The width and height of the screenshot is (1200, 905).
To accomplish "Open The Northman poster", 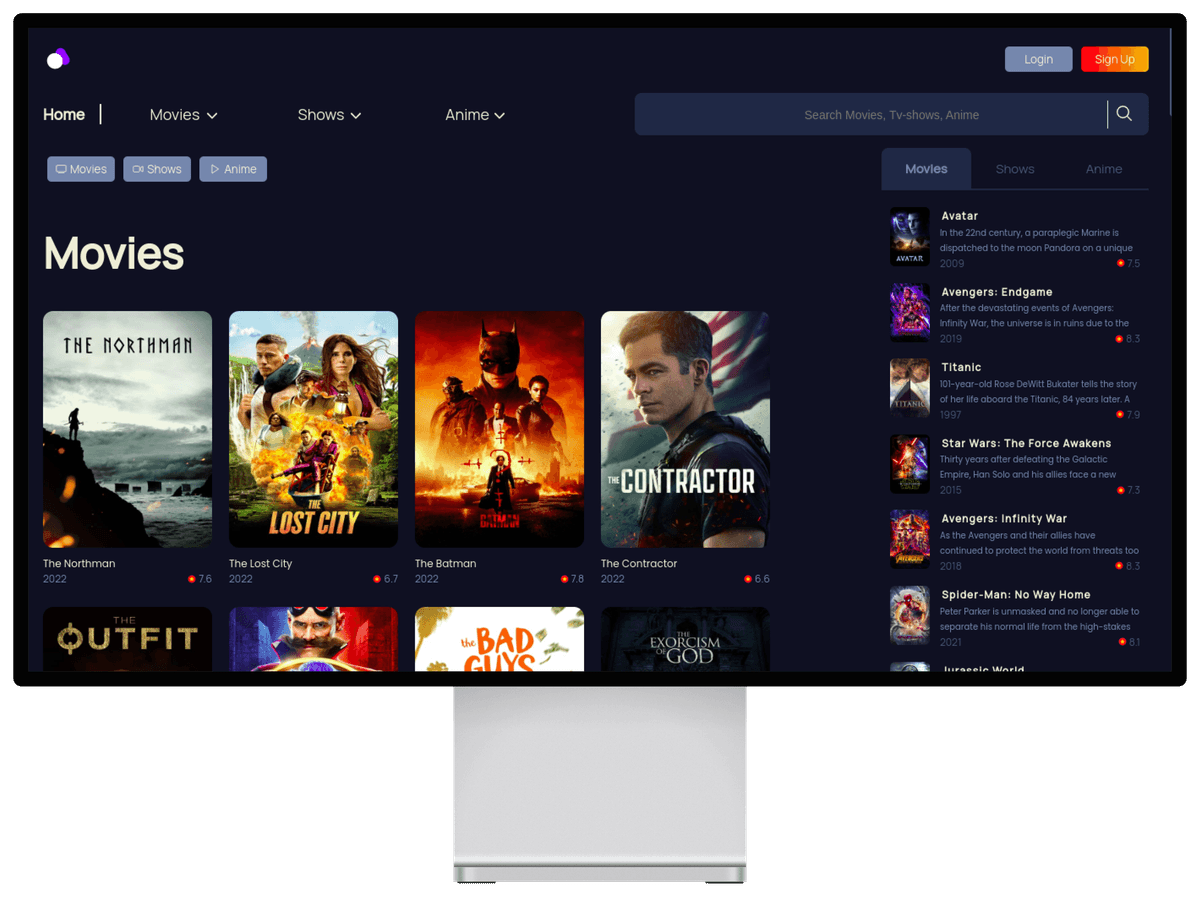I will [127, 429].
